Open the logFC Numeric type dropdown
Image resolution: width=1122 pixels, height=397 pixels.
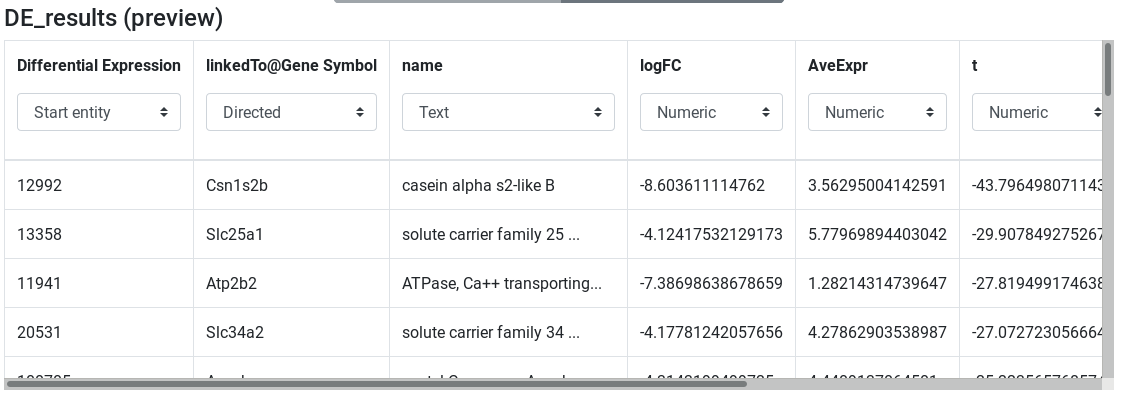(711, 112)
